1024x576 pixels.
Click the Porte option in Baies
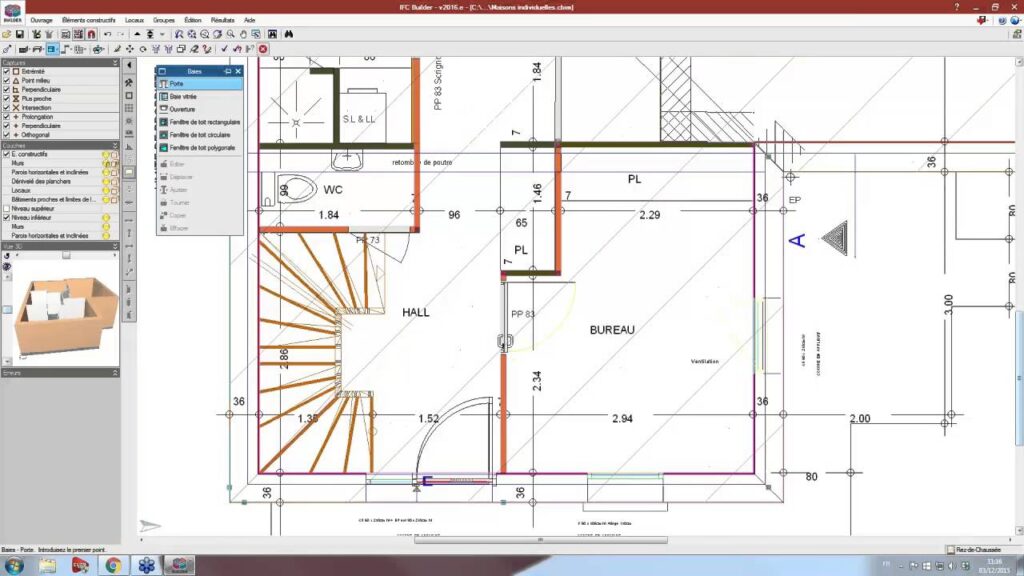(x=177, y=84)
